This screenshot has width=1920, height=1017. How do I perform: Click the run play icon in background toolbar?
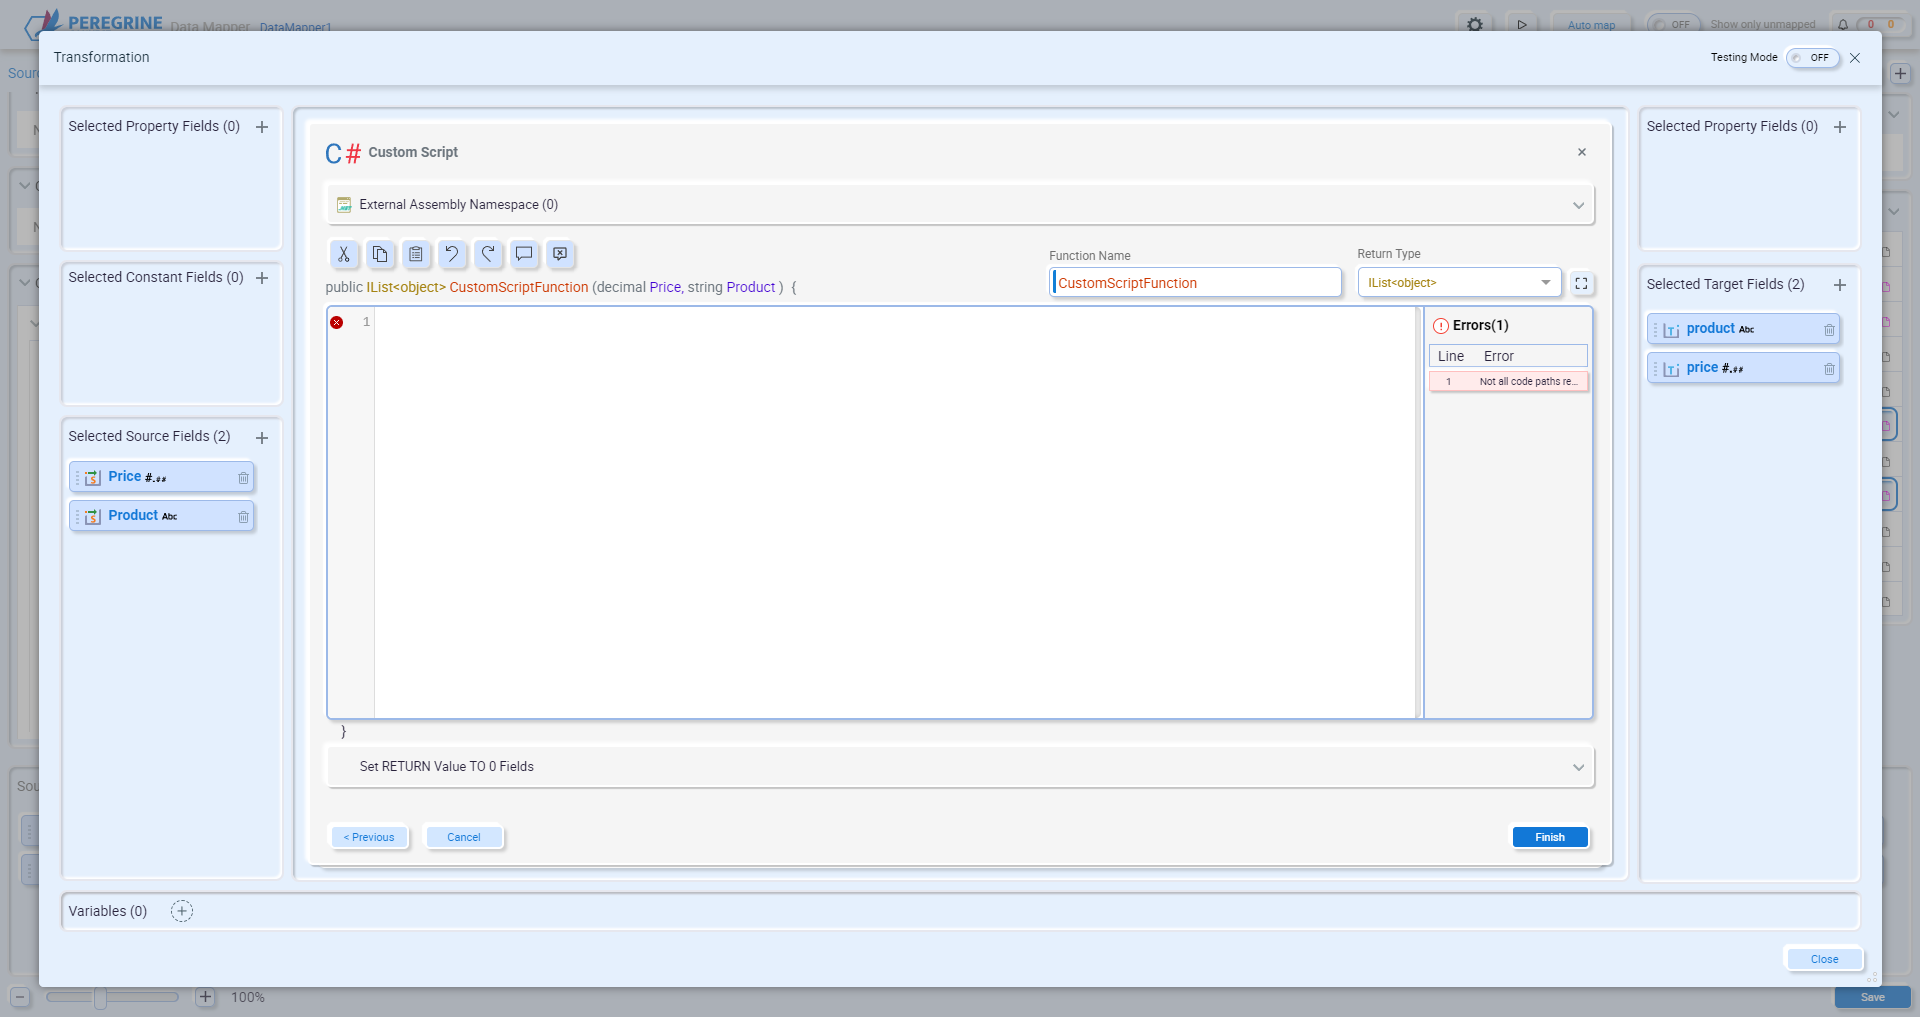(x=1521, y=24)
